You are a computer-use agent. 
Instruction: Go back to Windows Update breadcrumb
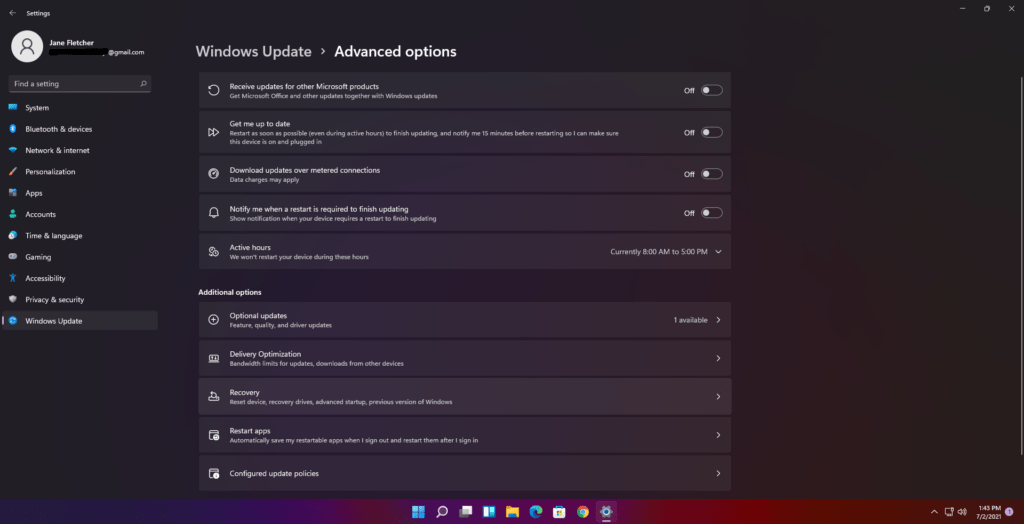click(253, 52)
